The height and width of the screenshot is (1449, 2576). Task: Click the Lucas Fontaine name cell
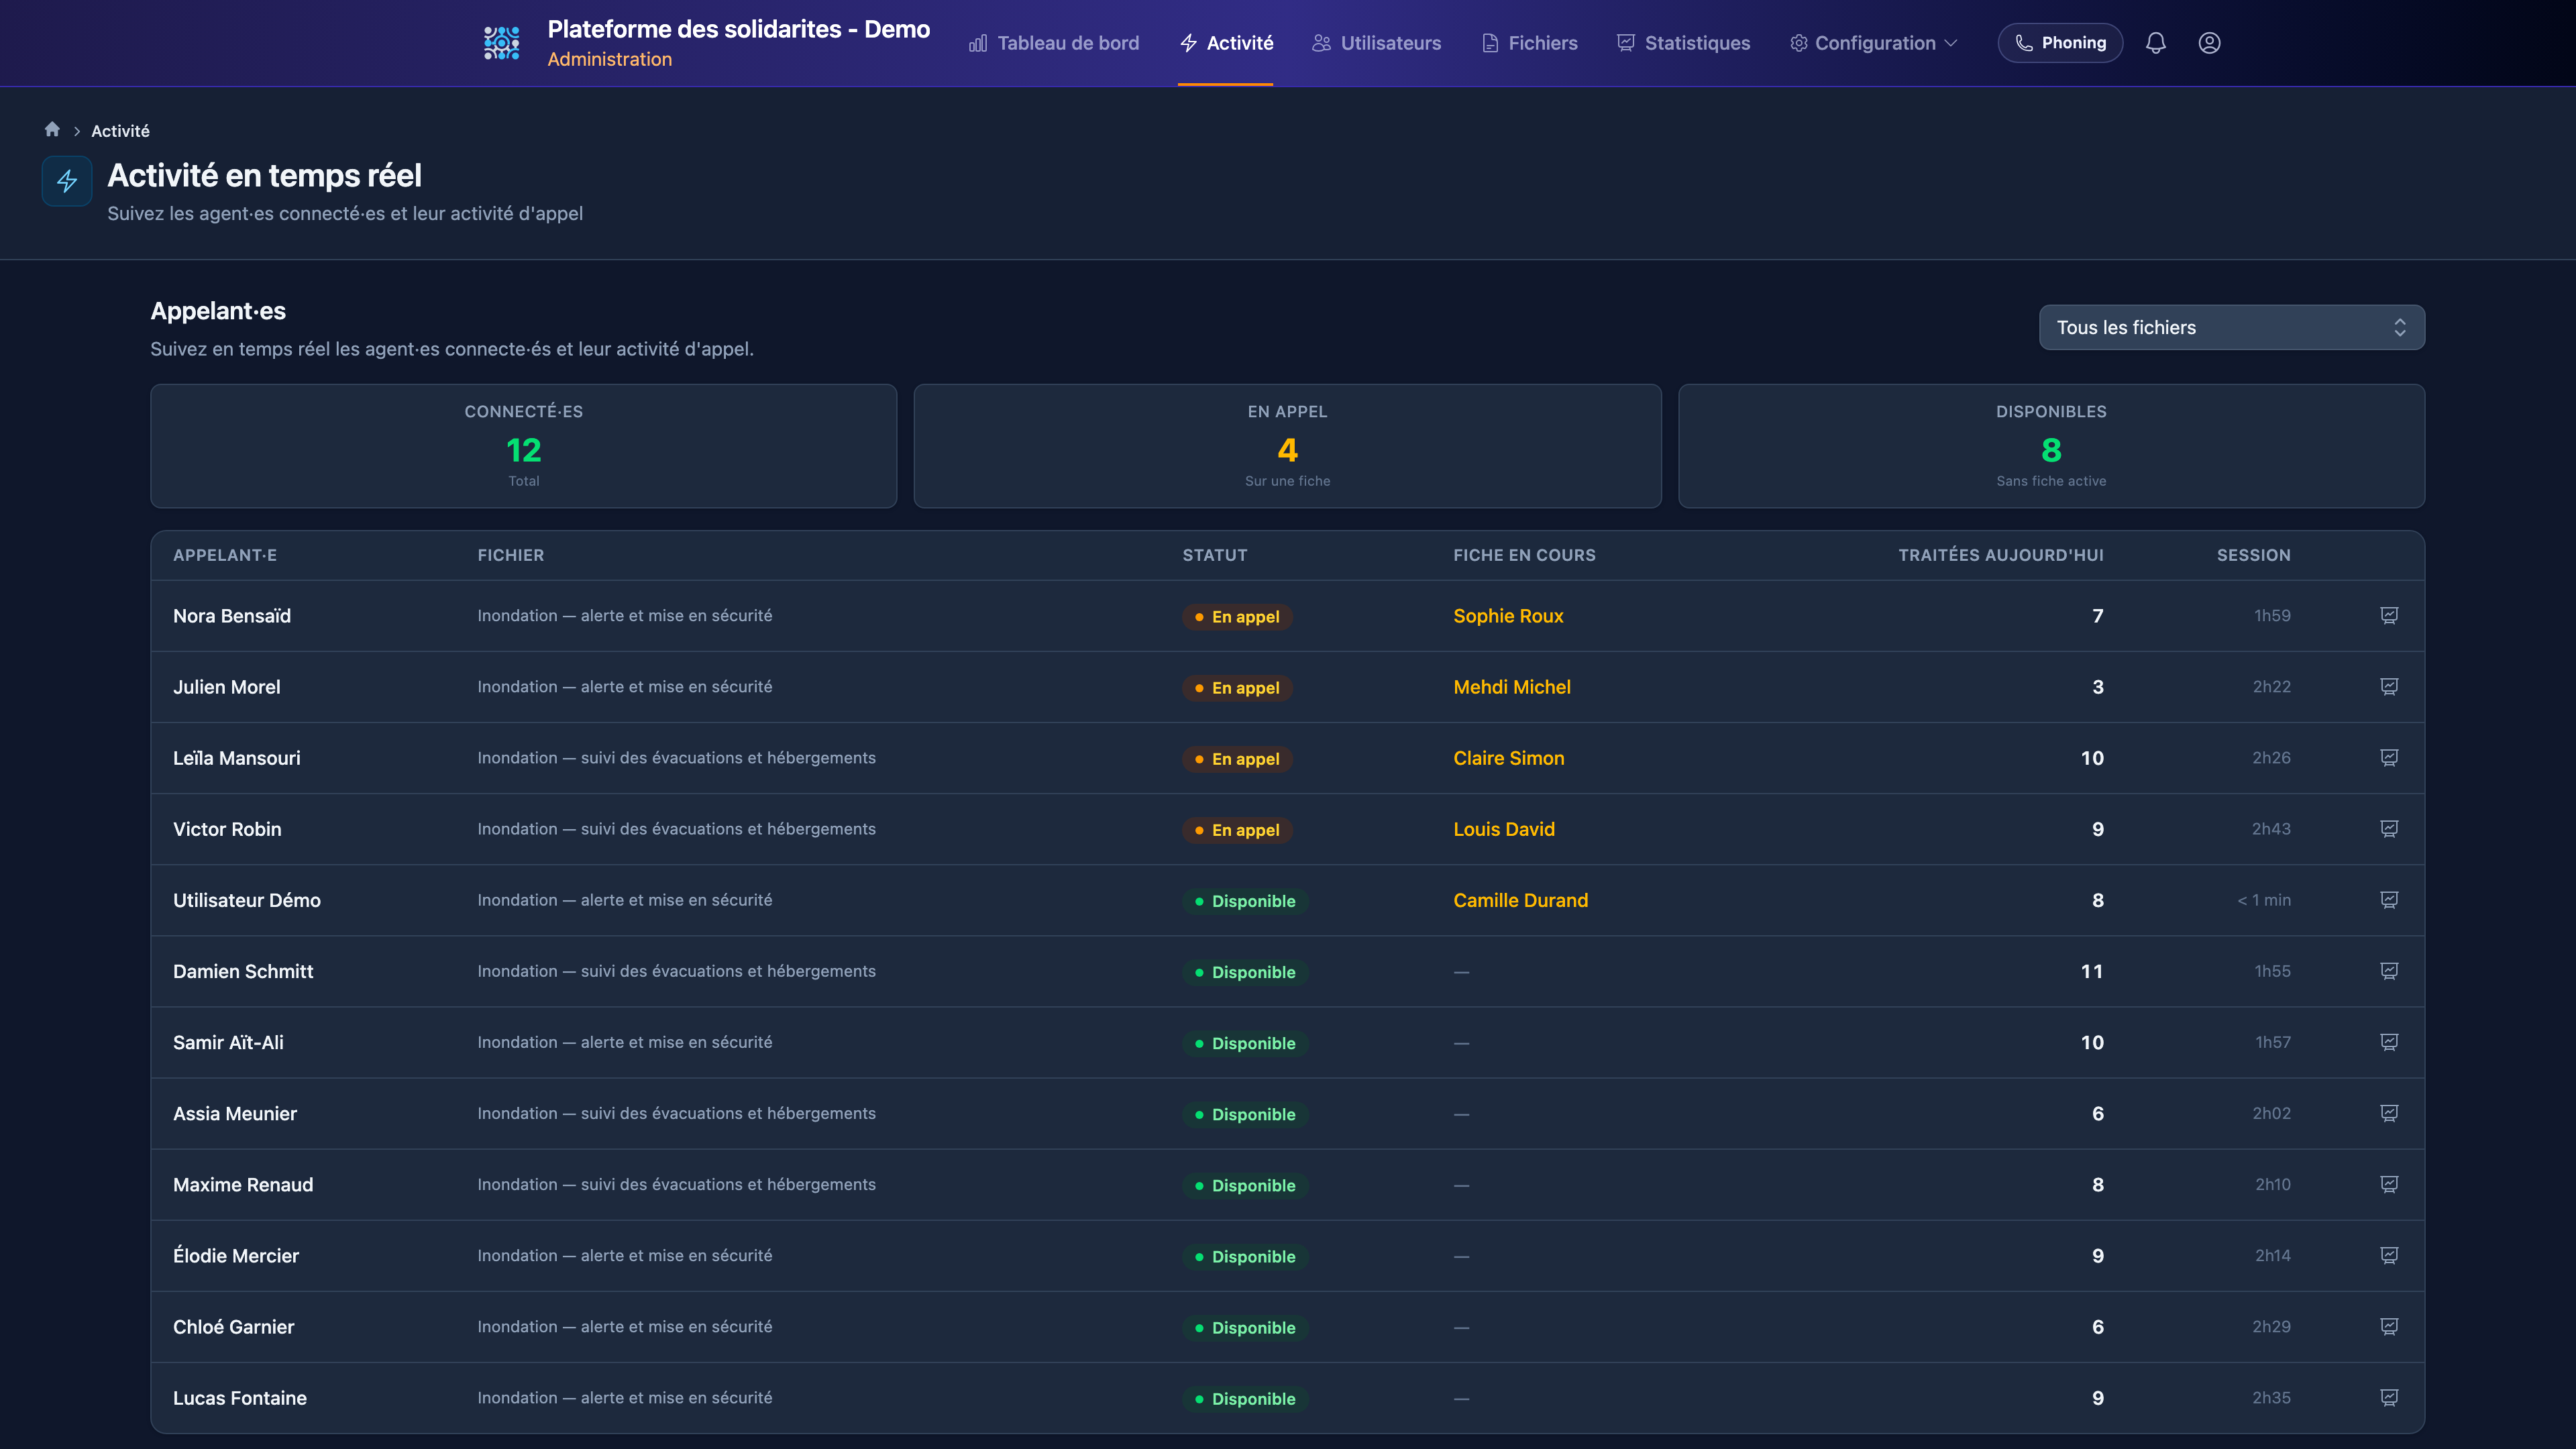coord(240,1398)
